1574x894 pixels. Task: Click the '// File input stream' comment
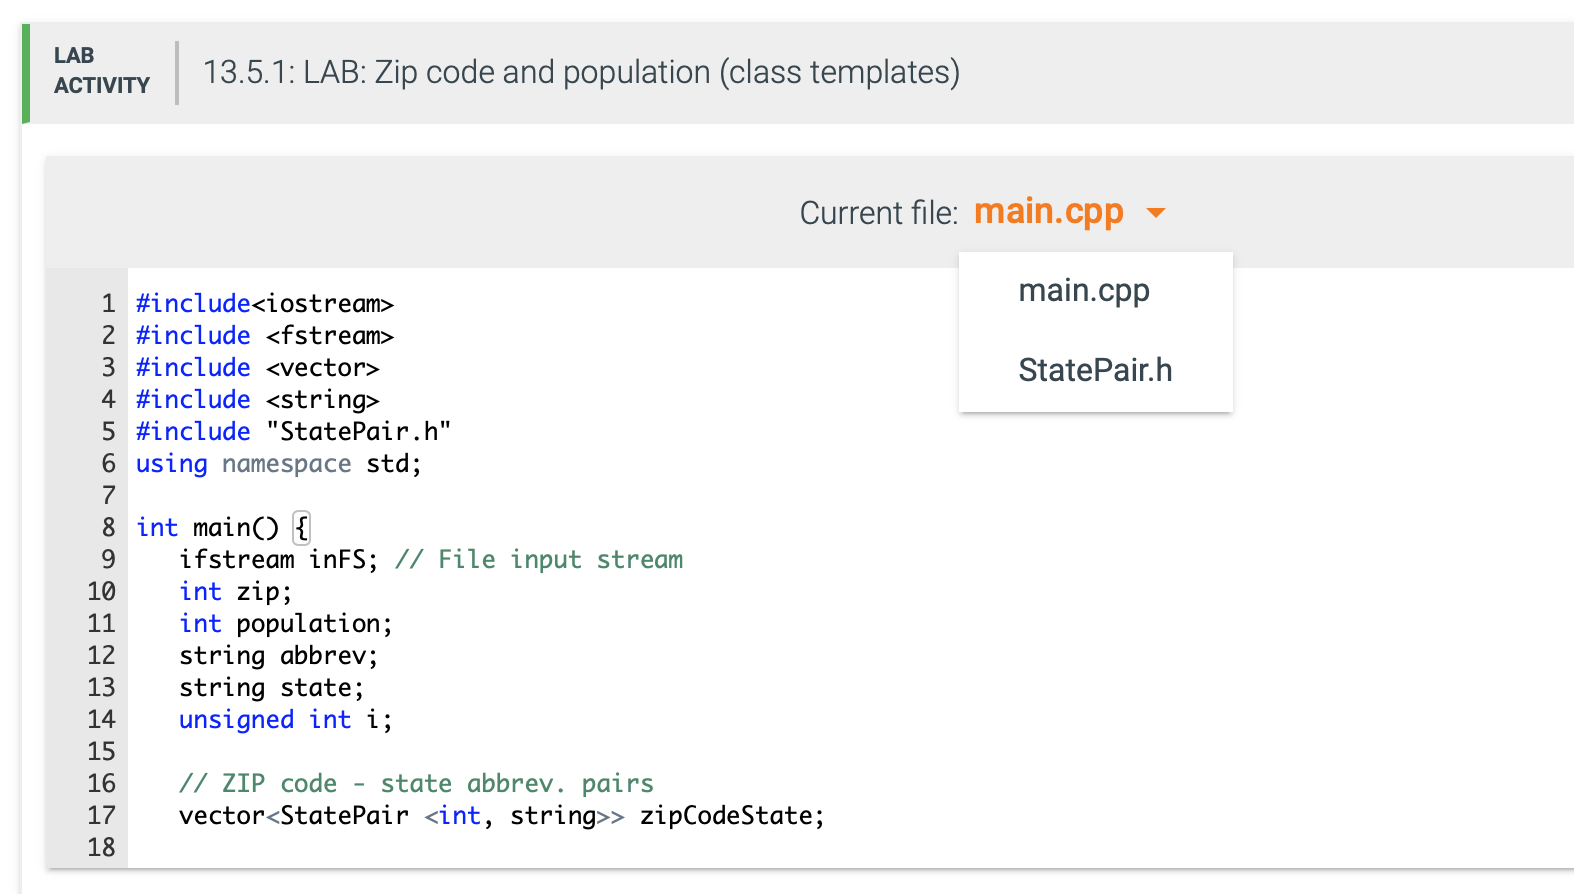pyautogui.click(x=539, y=559)
